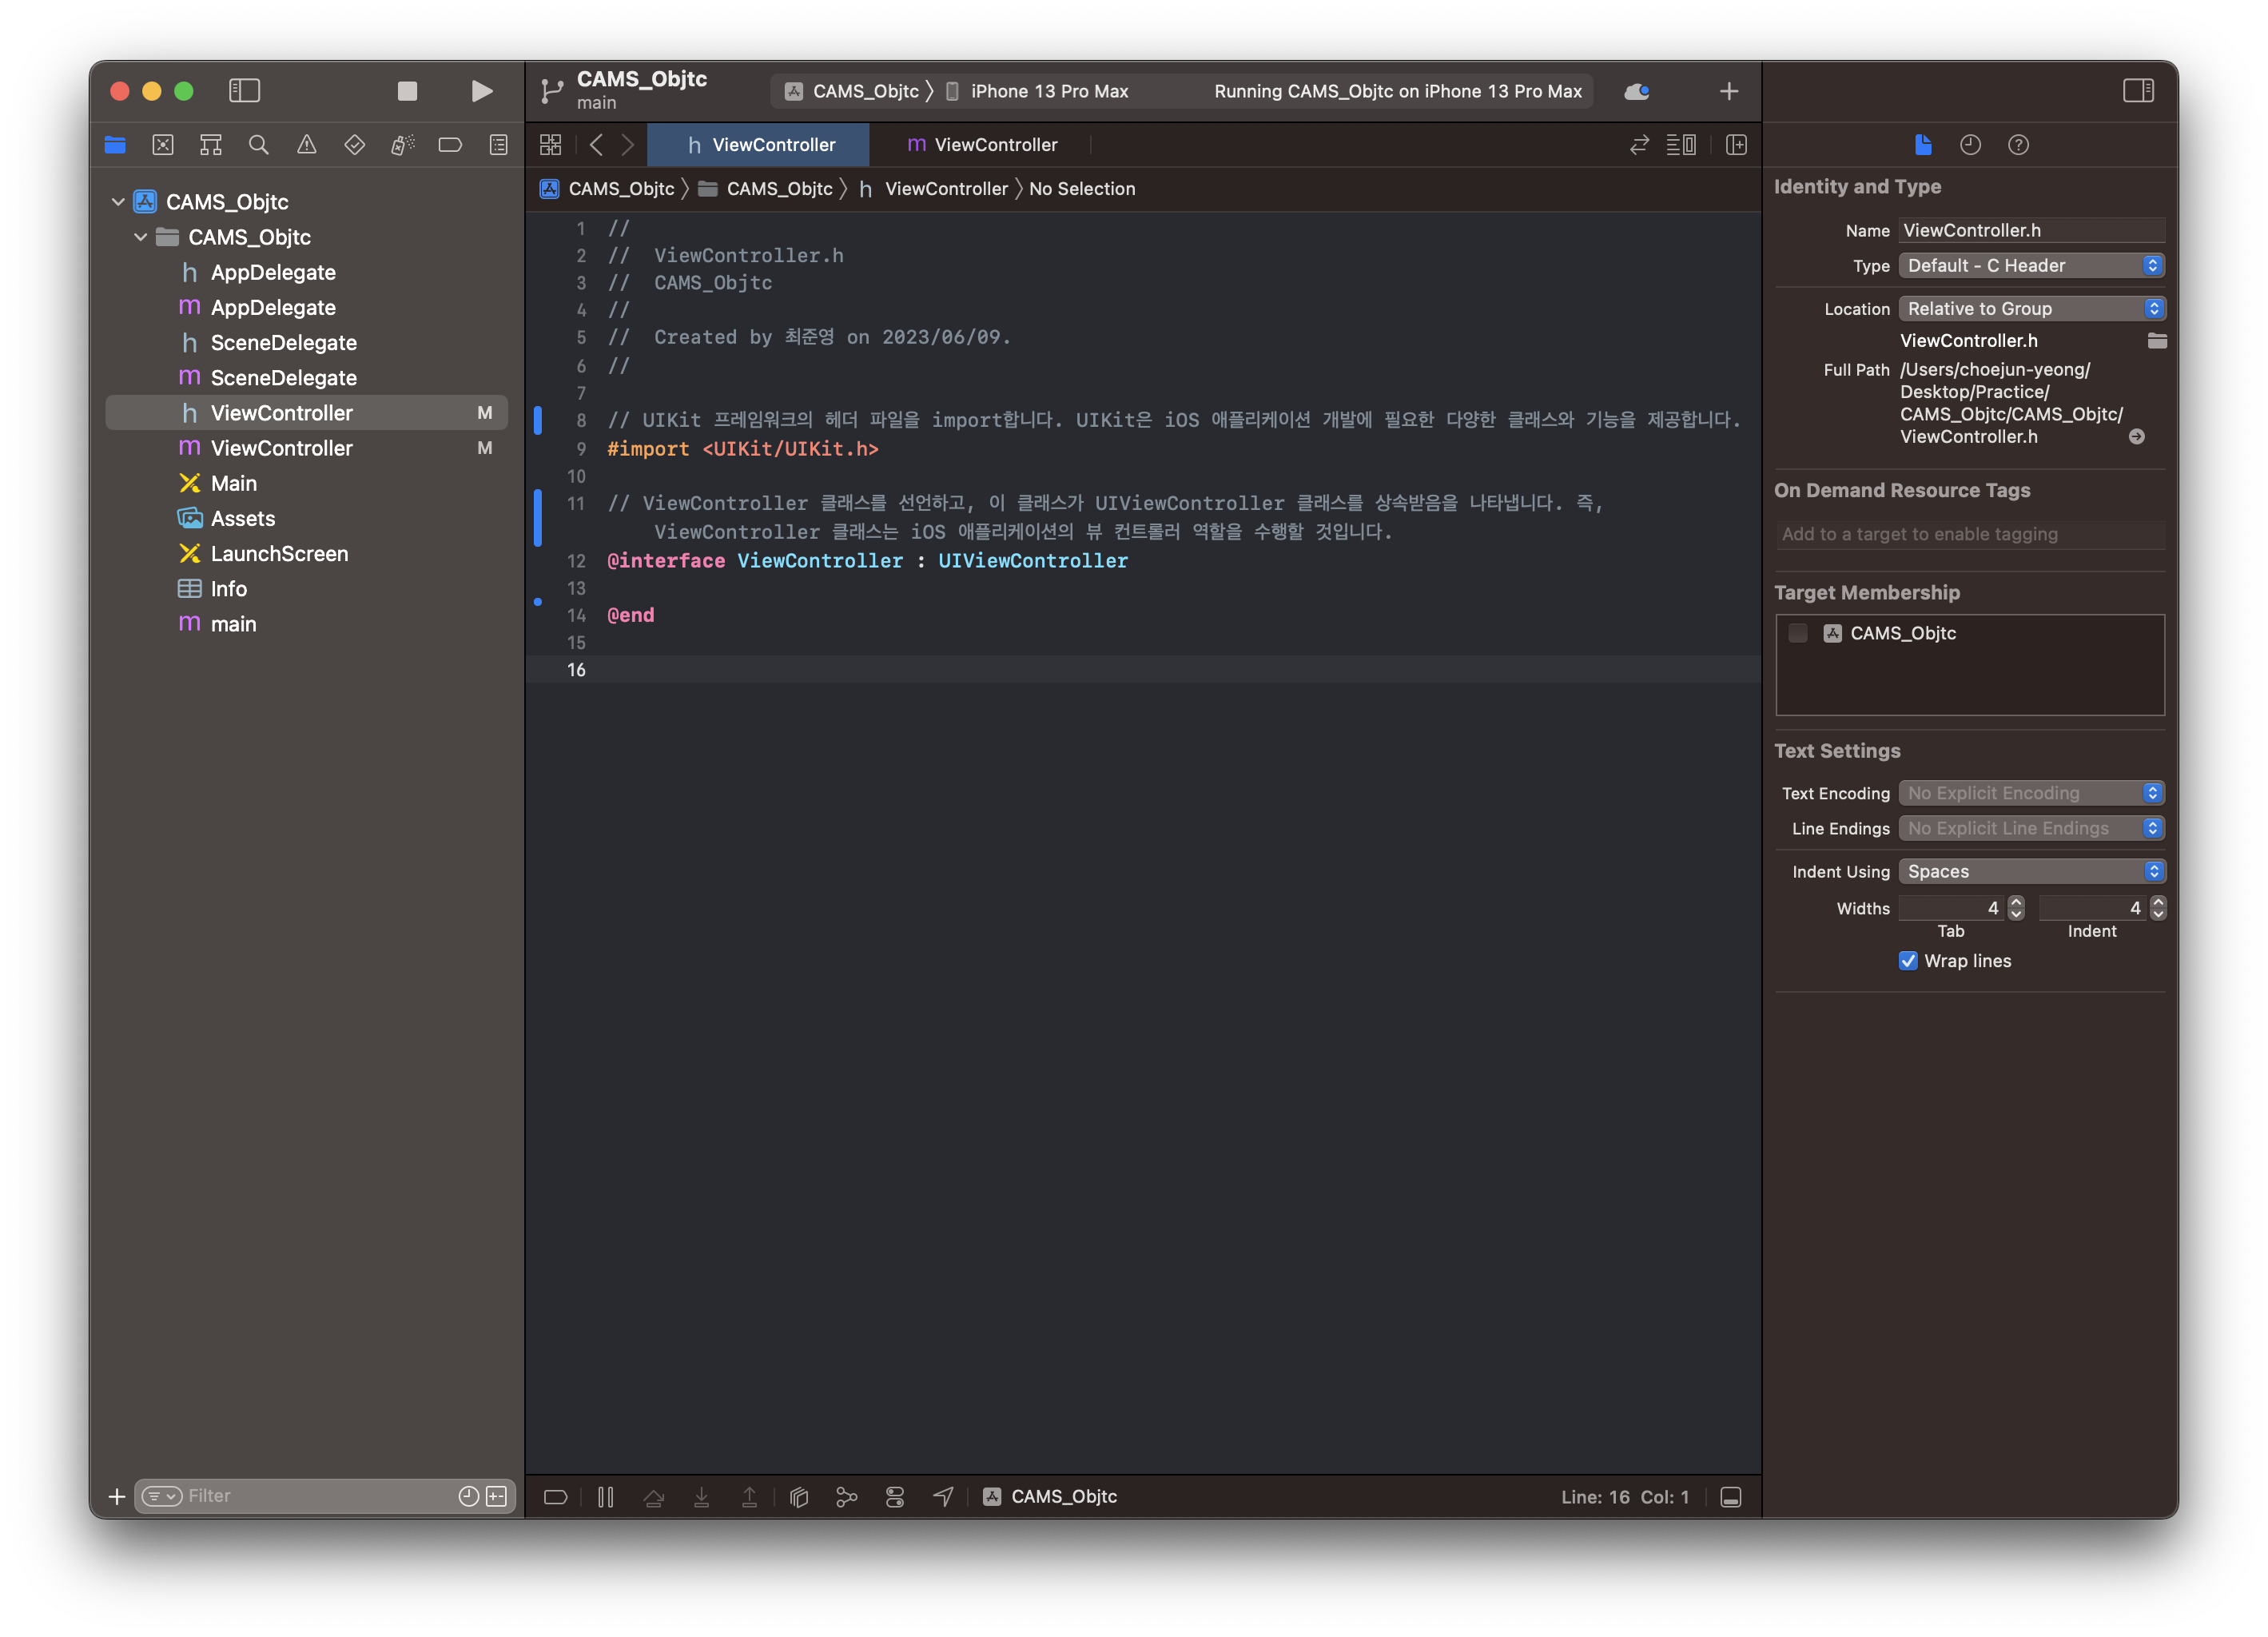Open the Issue navigator warning icon
The image size is (2268, 1637).
[306, 145]
